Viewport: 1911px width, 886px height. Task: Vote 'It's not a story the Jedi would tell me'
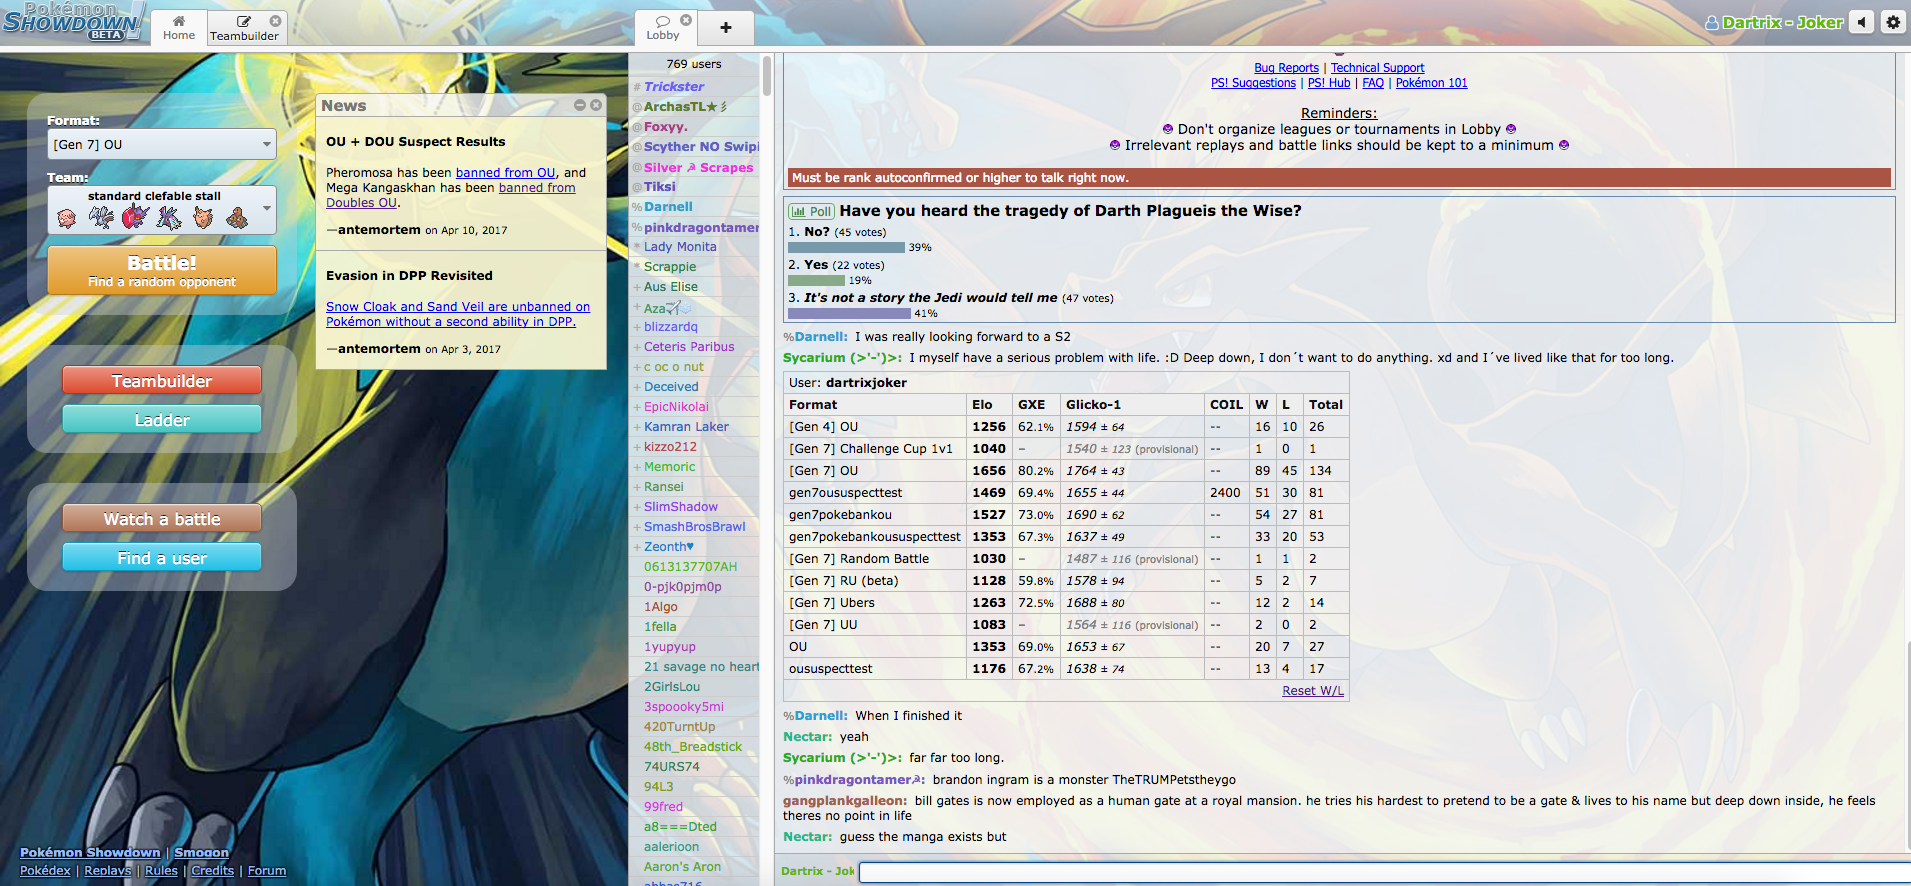pyautogui.click(x=951, y=298)
